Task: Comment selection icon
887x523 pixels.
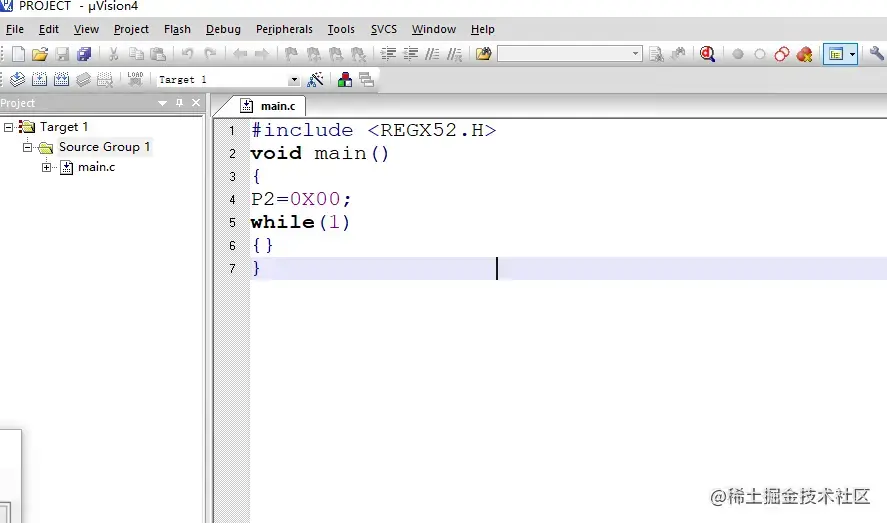Action: 432,54
